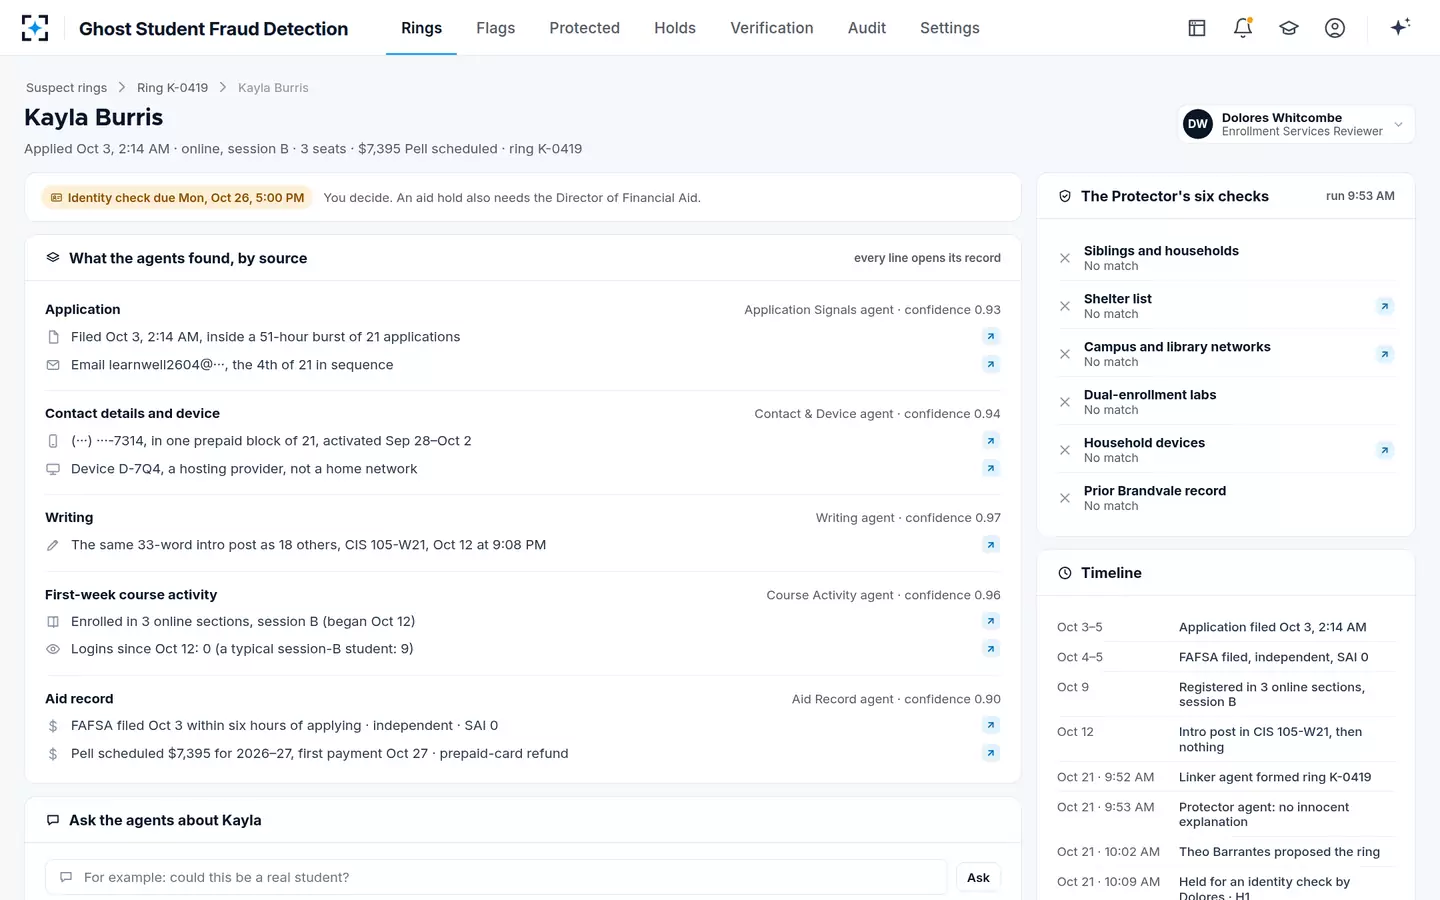Click timeline entry Theo Barrantes proposed the ring

[x=1226, y=852]
